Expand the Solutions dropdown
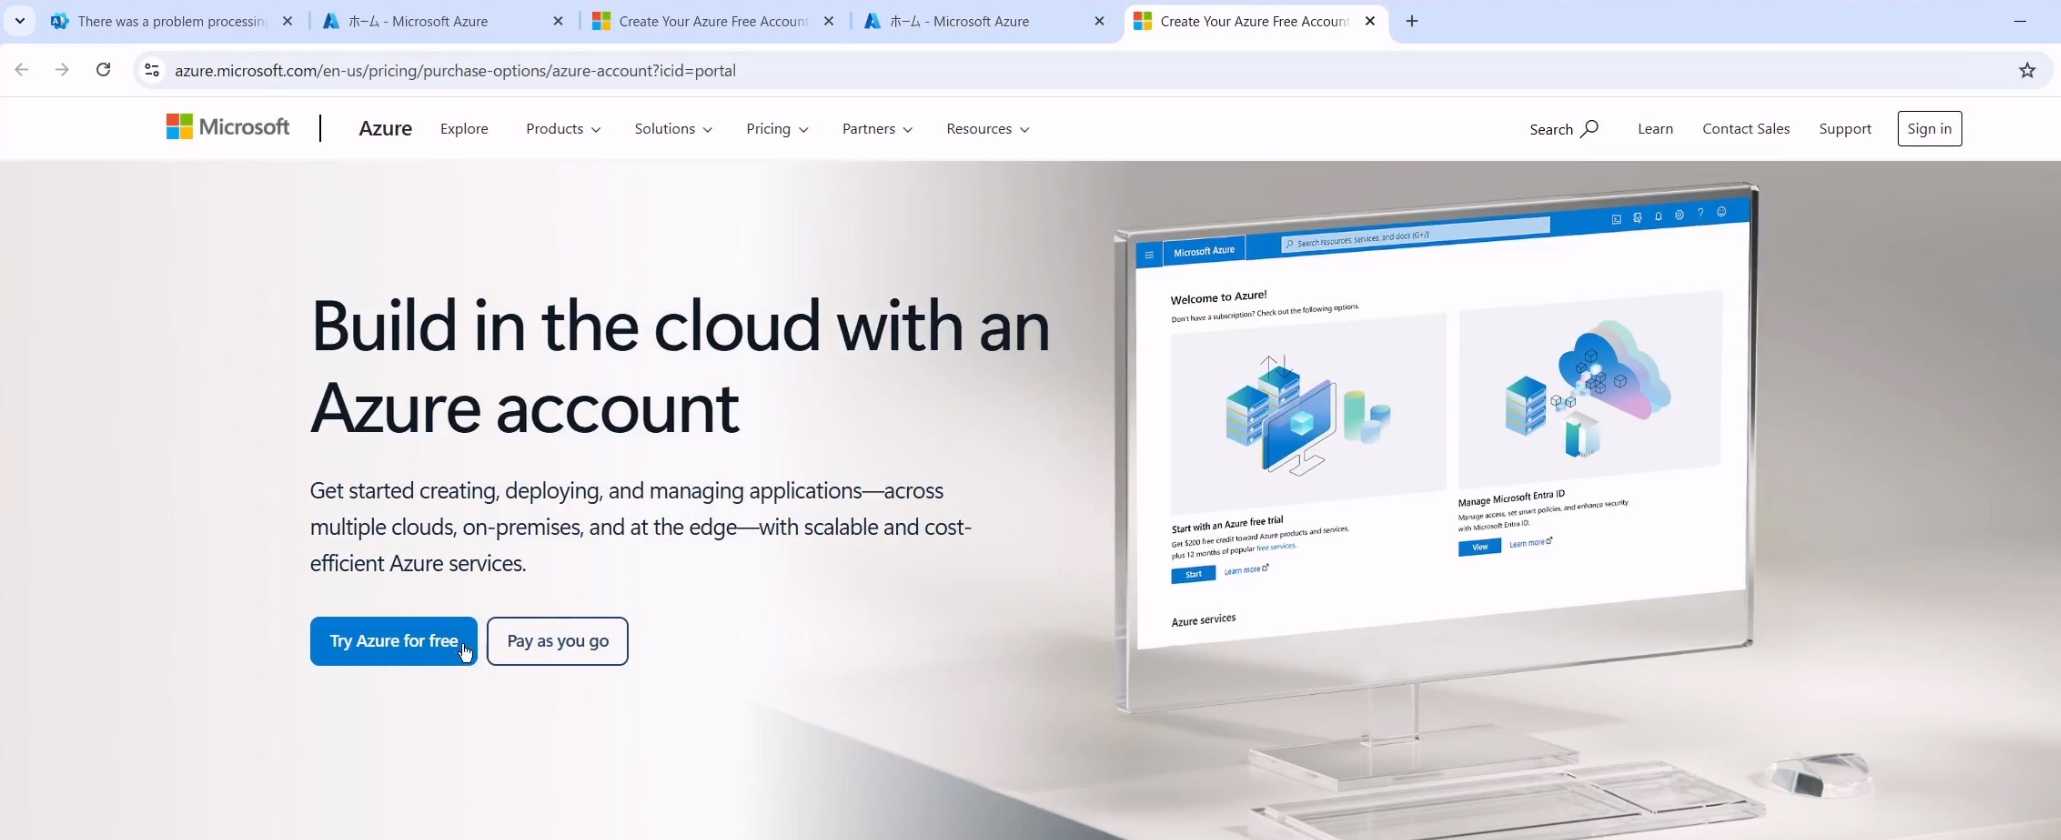Image resolution: width=2061 pixels, height=840 pixels. click(673, 129)
